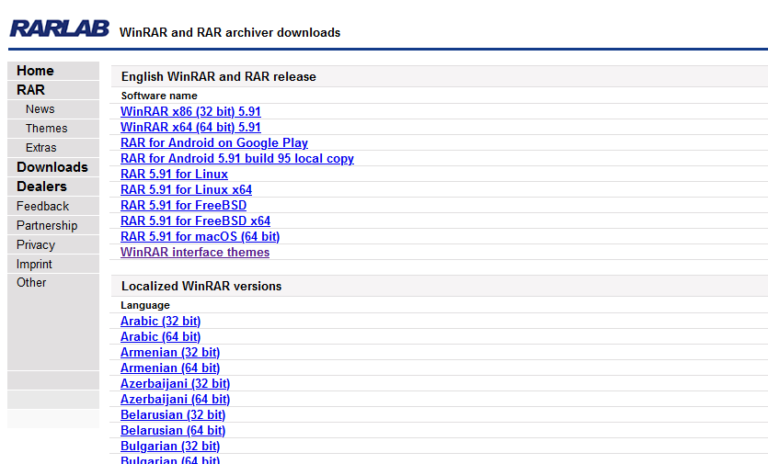Download Armenian (32 bit) version
This screenshot has height=464, width=768.
click(x=170, y=353)
